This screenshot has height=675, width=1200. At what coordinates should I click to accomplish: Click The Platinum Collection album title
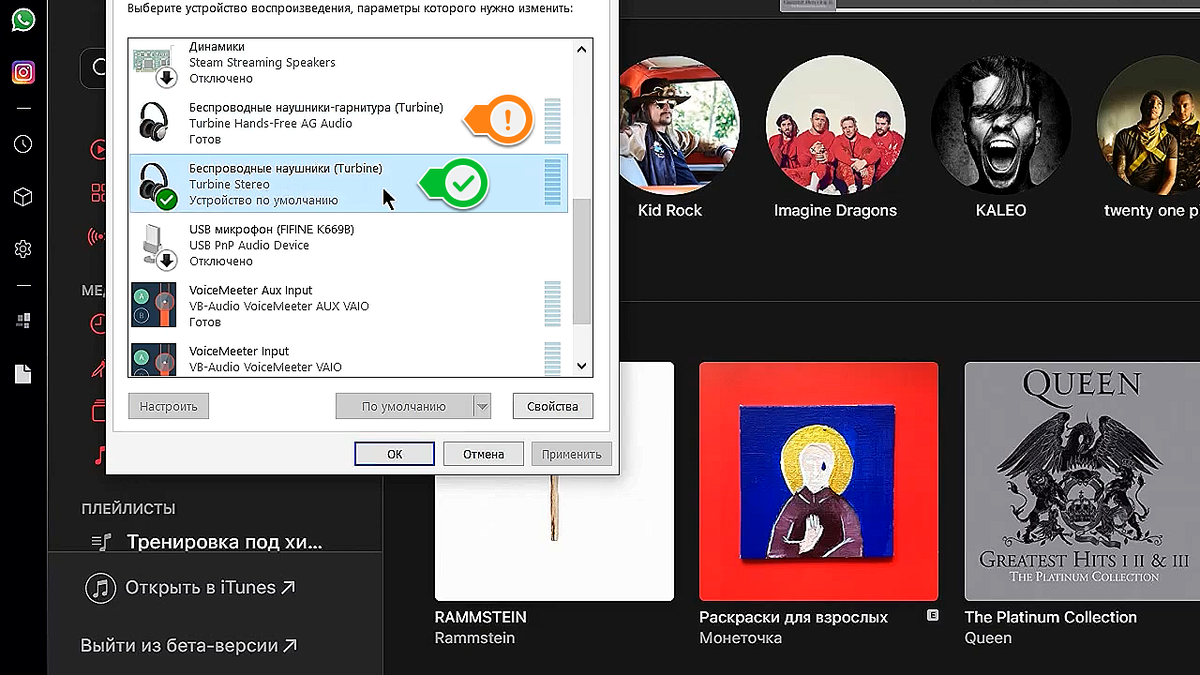coord(1050,617)
